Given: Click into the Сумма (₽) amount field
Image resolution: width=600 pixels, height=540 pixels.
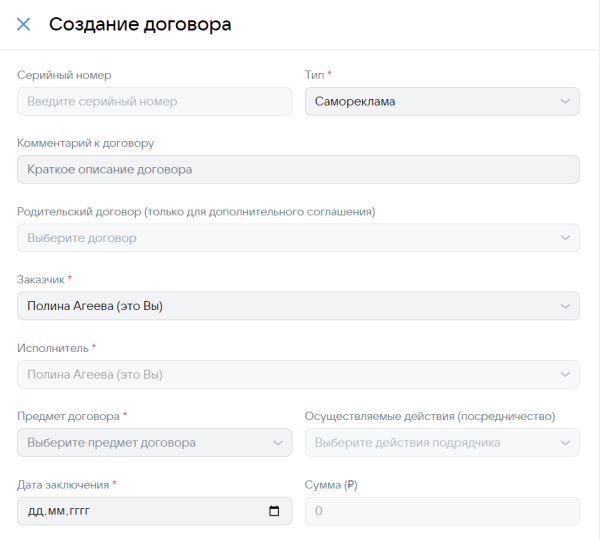Looking at the screenshot, I should [x=442, y=511].
